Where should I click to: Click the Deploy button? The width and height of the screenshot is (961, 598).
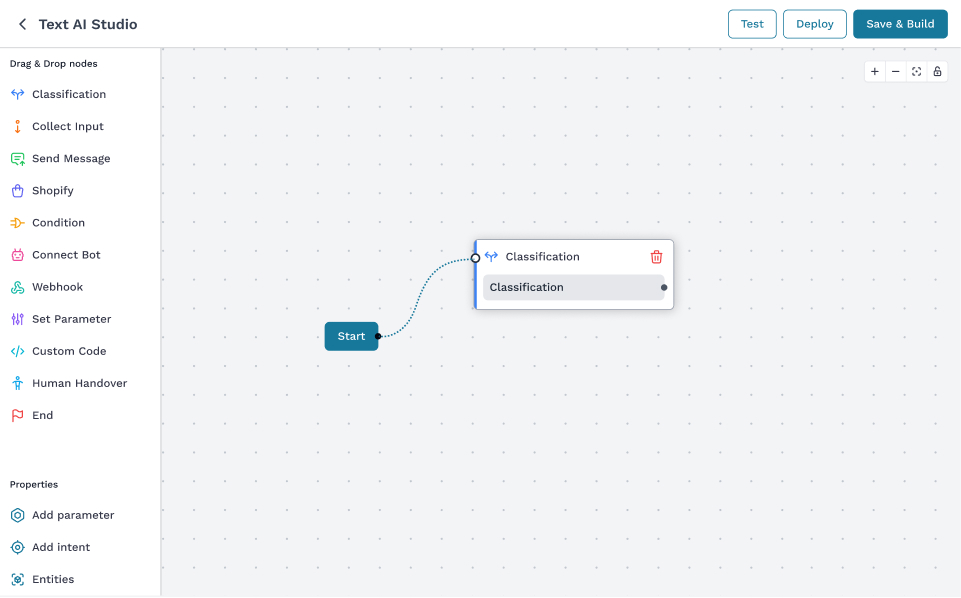(814, 23)
